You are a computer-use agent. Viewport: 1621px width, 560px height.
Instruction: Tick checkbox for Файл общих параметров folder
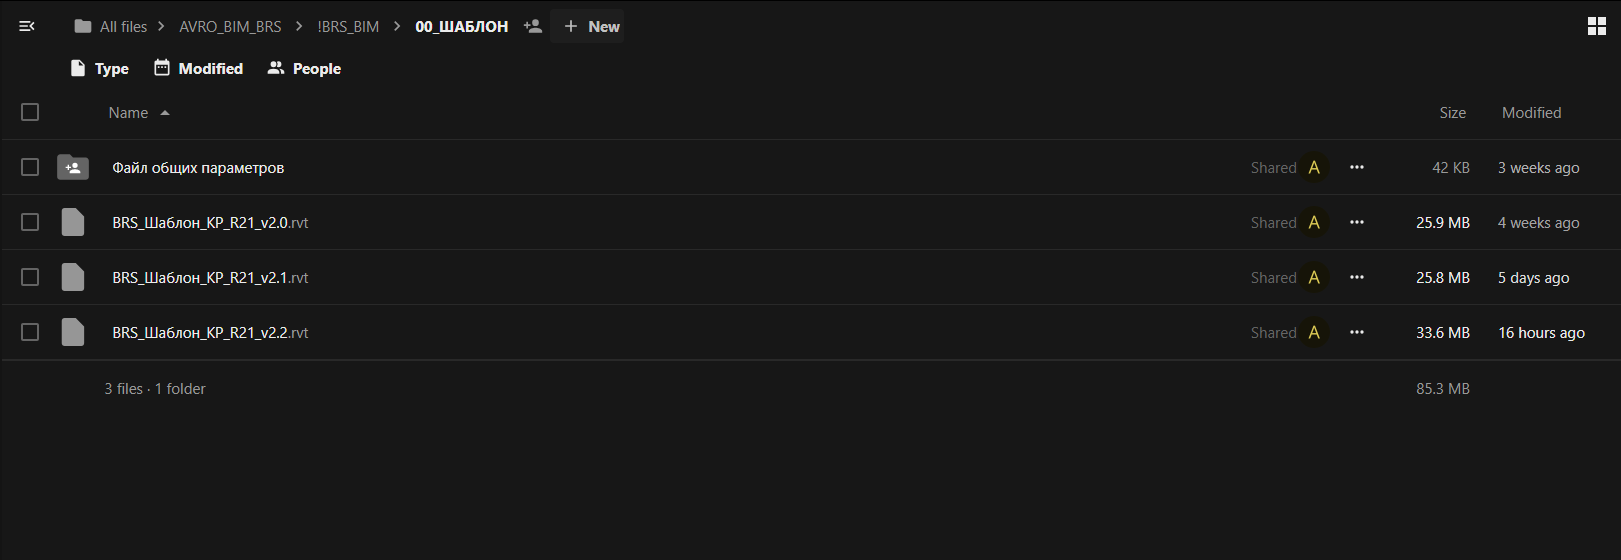click(x=30, y=167)
